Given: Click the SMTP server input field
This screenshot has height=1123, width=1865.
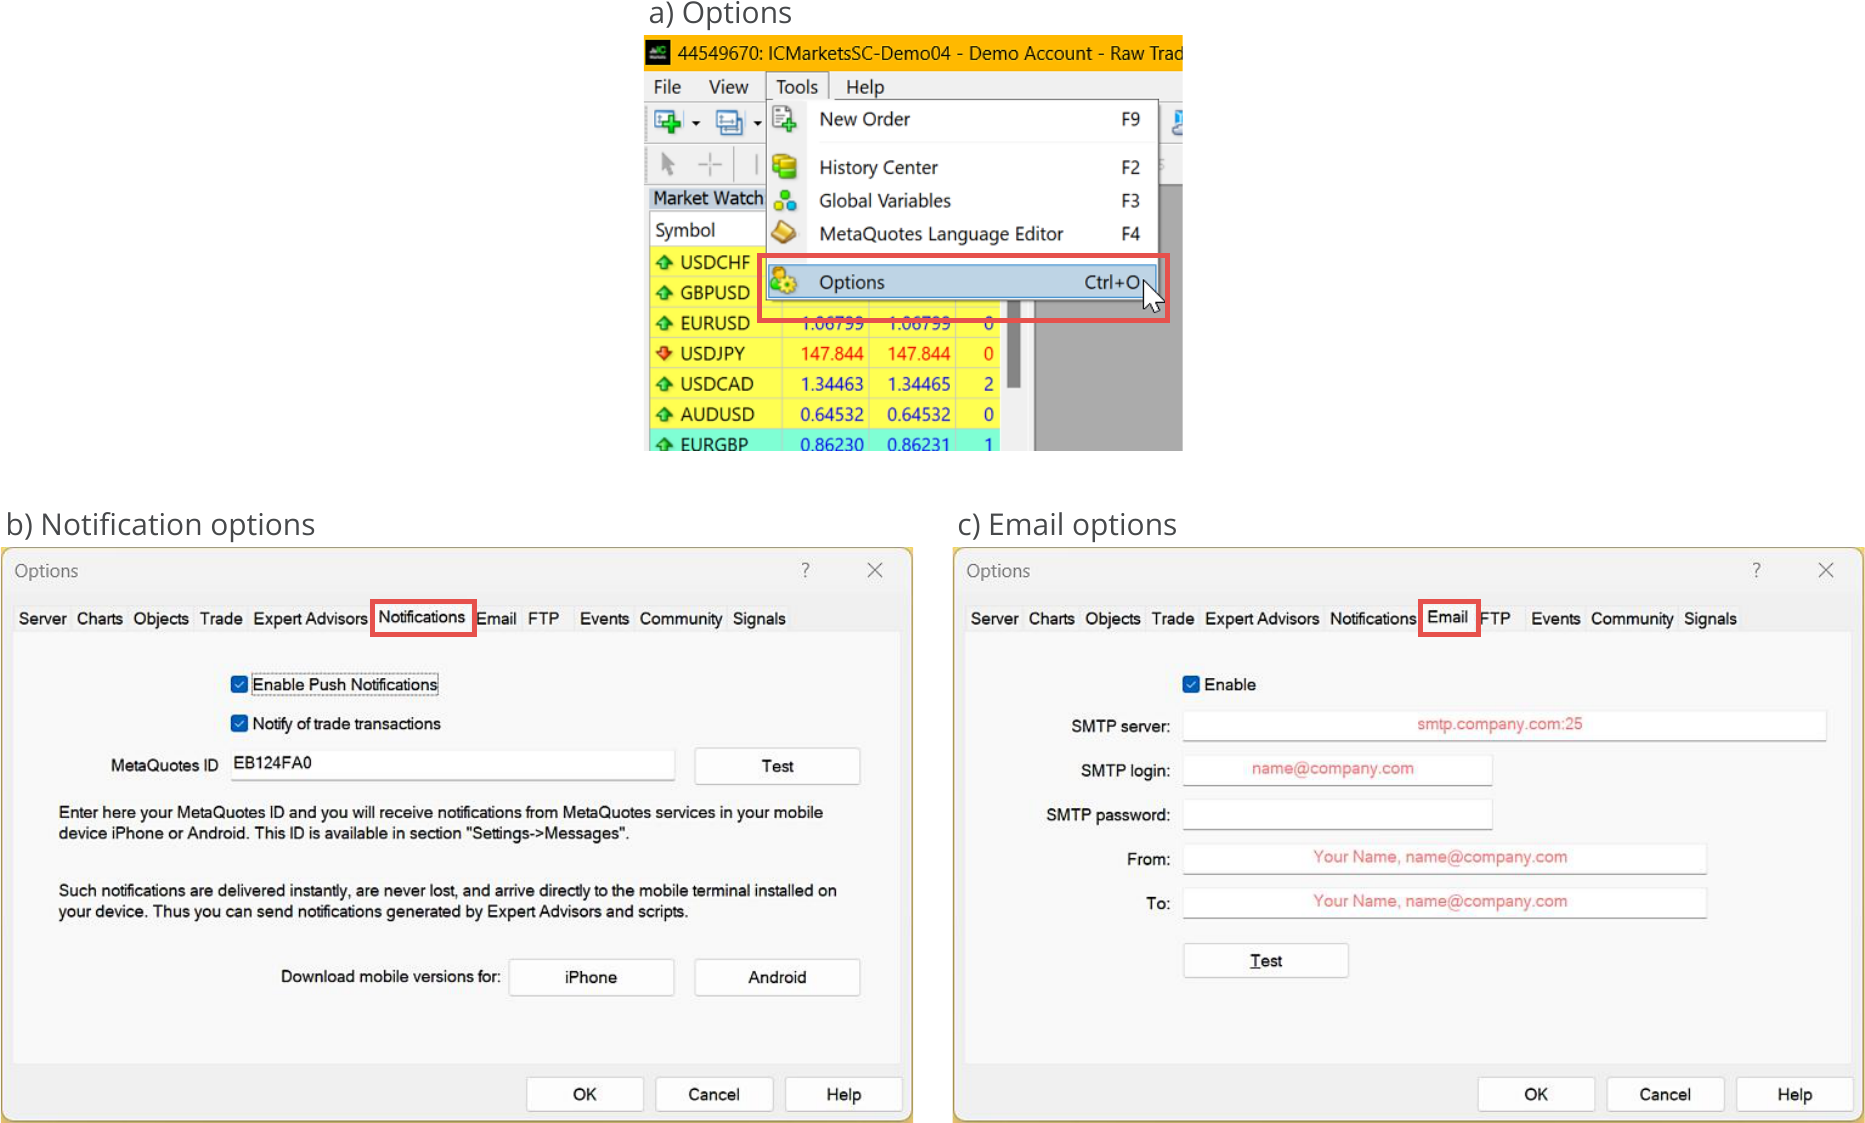Looking at the screenshot, I should 1504,725.
